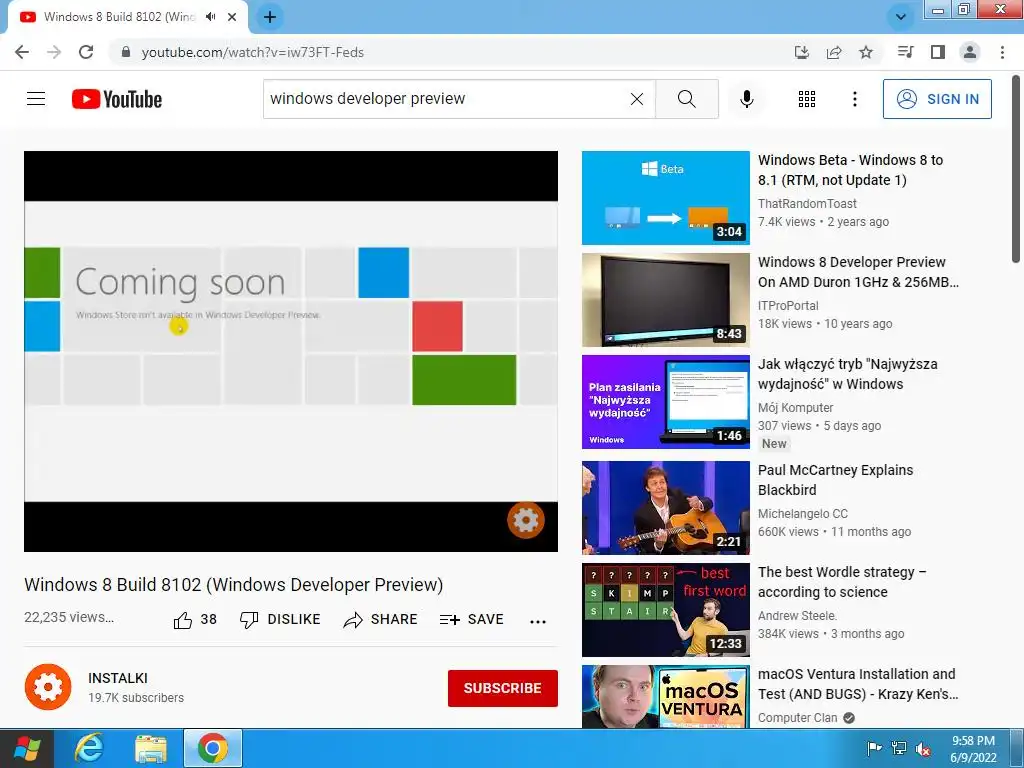Click the video player area
This screenshot has width=1024, height=768.
click(291, 351)
